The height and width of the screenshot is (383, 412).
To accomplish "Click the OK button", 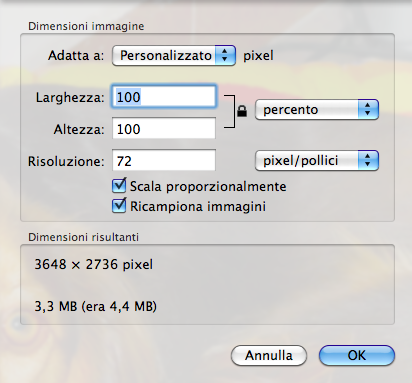I will coord(357,355).
